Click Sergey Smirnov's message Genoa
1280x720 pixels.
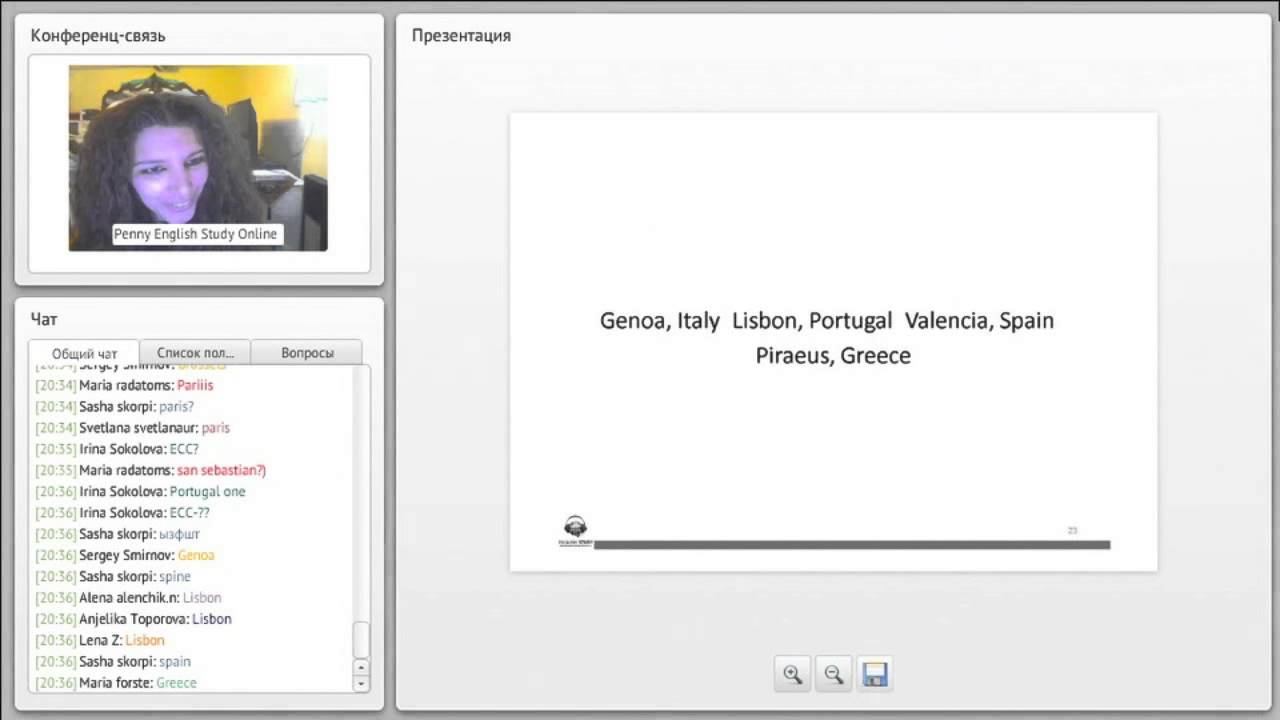(196, 555)
